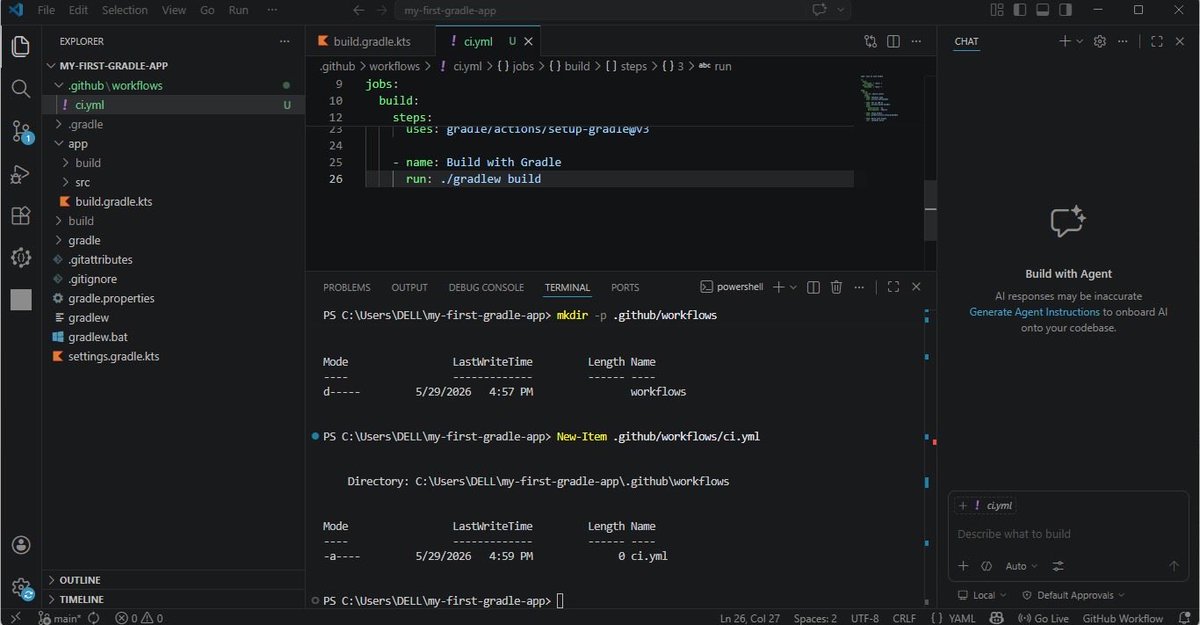
Task: Open the Manage gear in activity bar
Action: pos(21,588)
